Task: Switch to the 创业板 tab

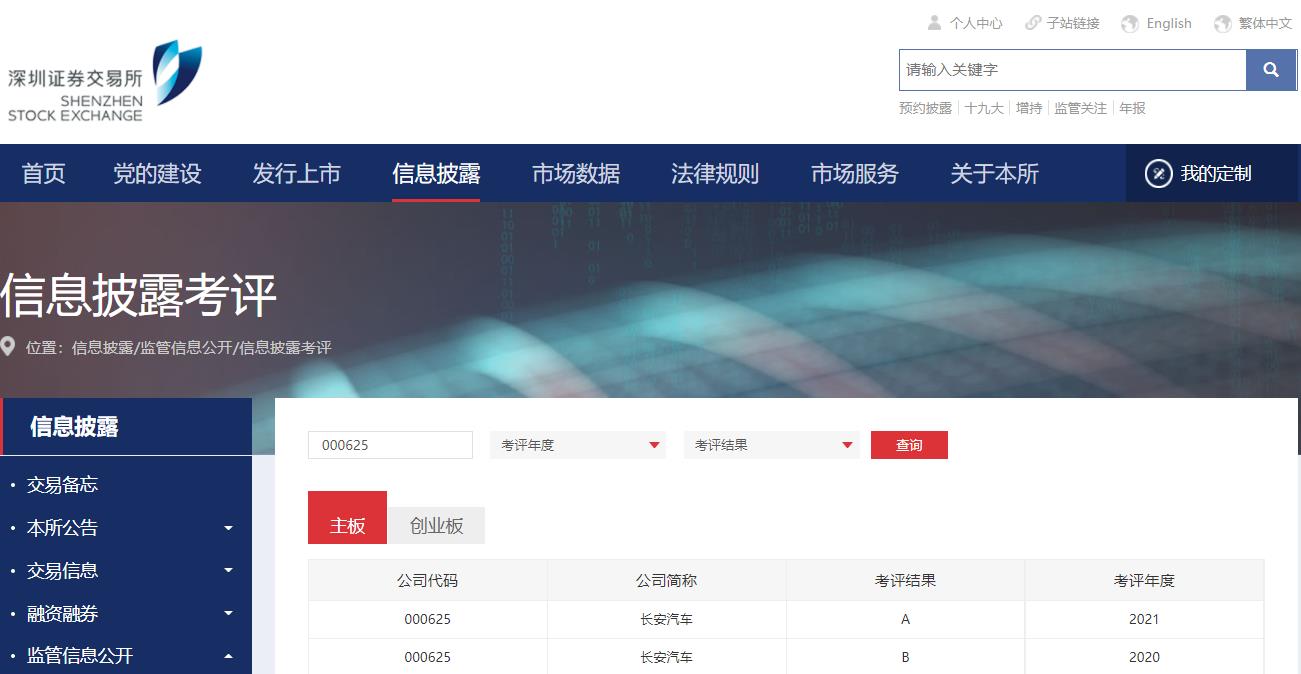Action: click(x=437, y=526)
